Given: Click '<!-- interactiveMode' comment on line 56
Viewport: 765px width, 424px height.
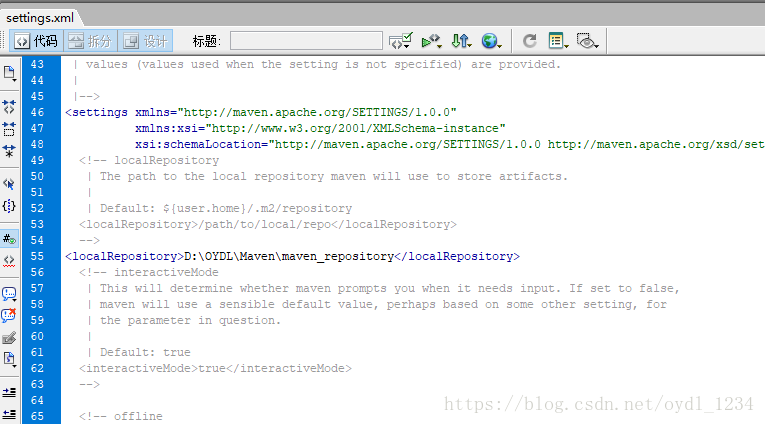Looking at the screenshot, I should pos(149,272).
